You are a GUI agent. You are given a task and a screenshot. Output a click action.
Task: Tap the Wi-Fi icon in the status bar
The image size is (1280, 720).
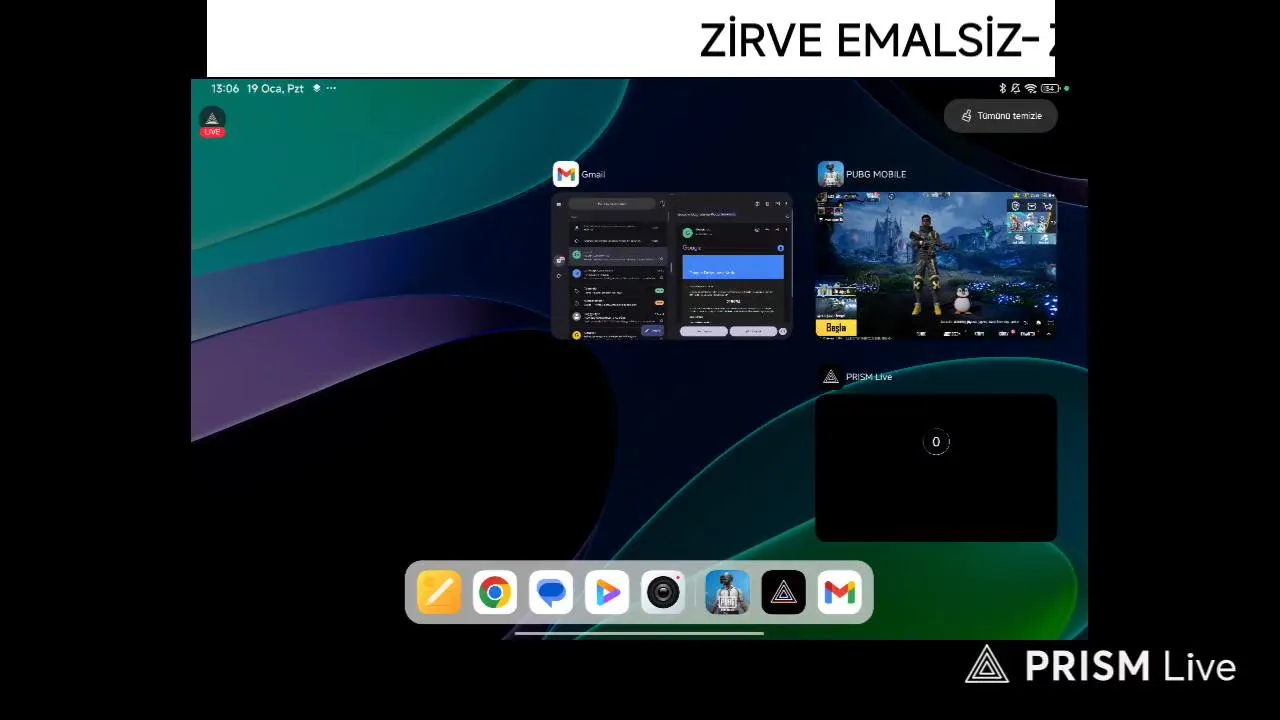coord(1030,89)
